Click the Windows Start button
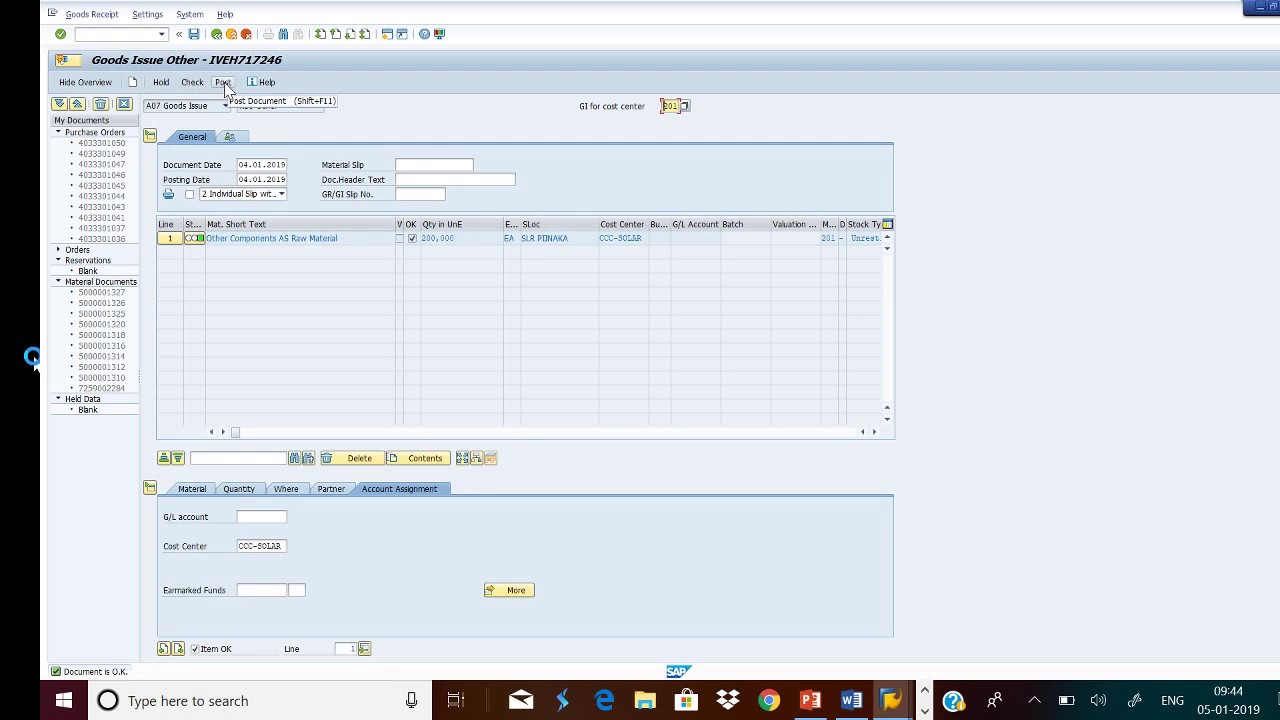1280x720 pixels. [x=63, y=700]
